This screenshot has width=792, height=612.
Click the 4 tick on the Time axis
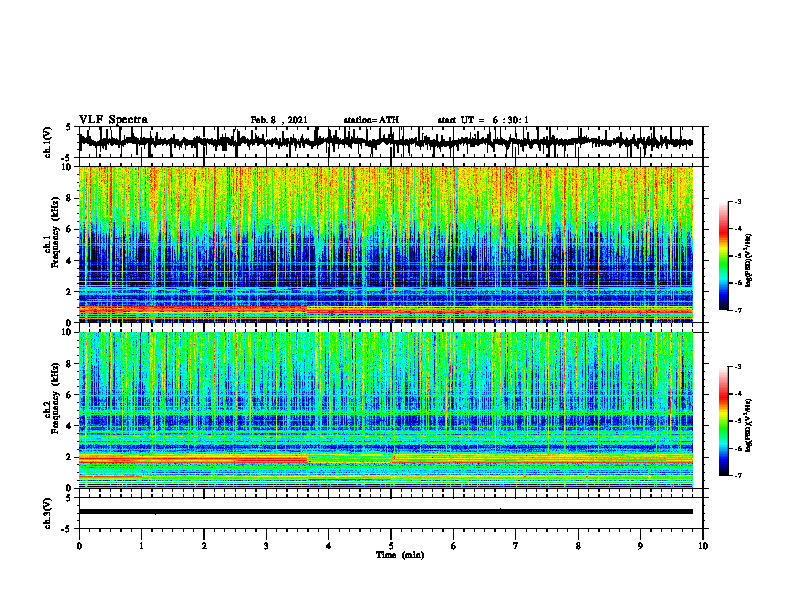(328, 546)
